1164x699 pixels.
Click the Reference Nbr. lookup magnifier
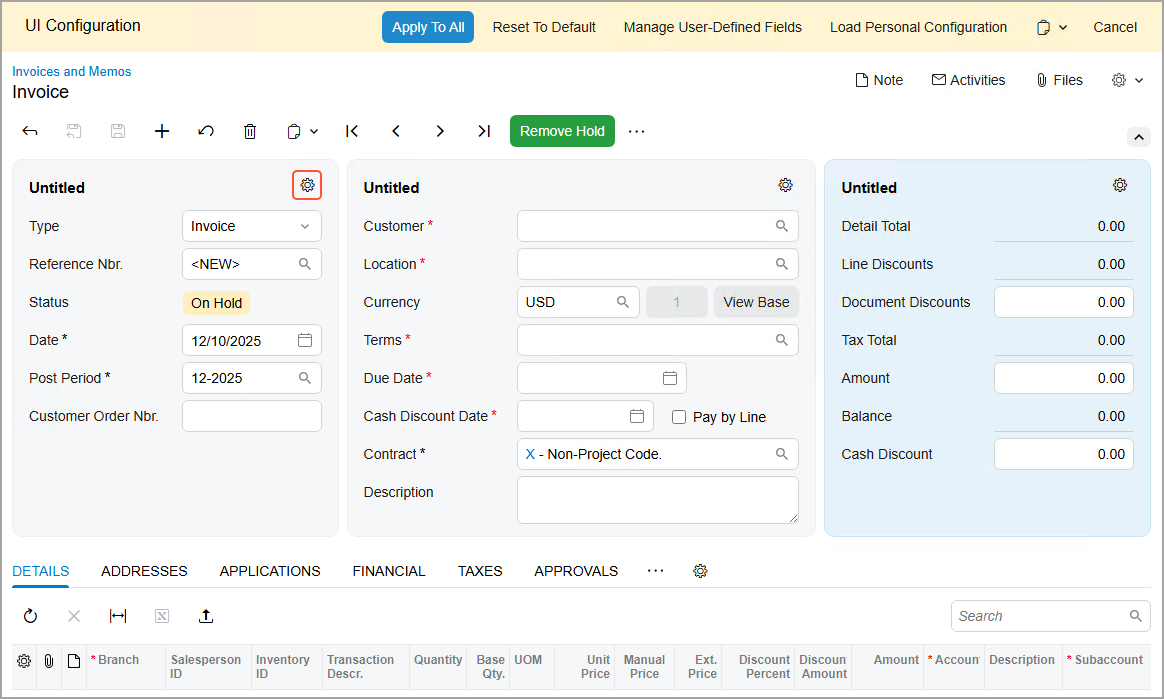(304, 264)
